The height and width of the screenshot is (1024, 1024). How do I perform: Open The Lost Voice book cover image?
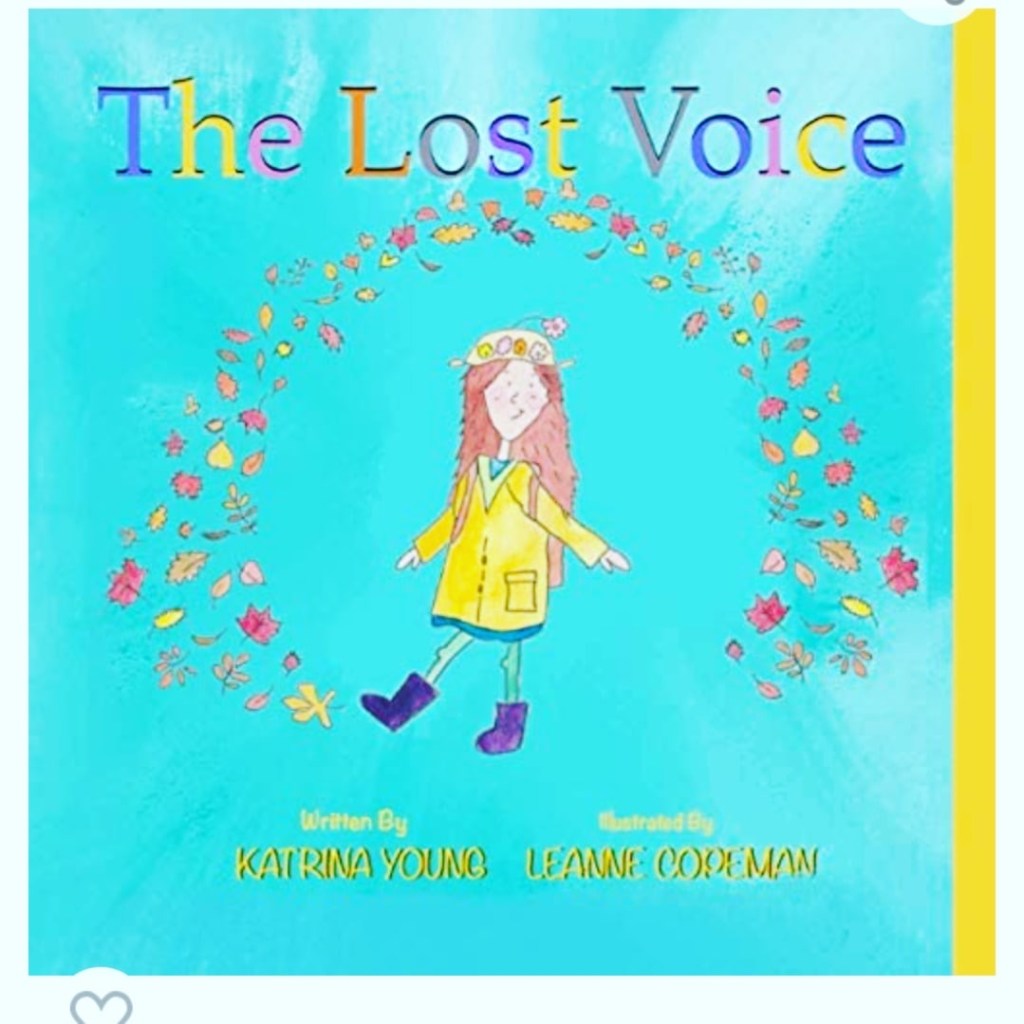(x=490, y=491)
